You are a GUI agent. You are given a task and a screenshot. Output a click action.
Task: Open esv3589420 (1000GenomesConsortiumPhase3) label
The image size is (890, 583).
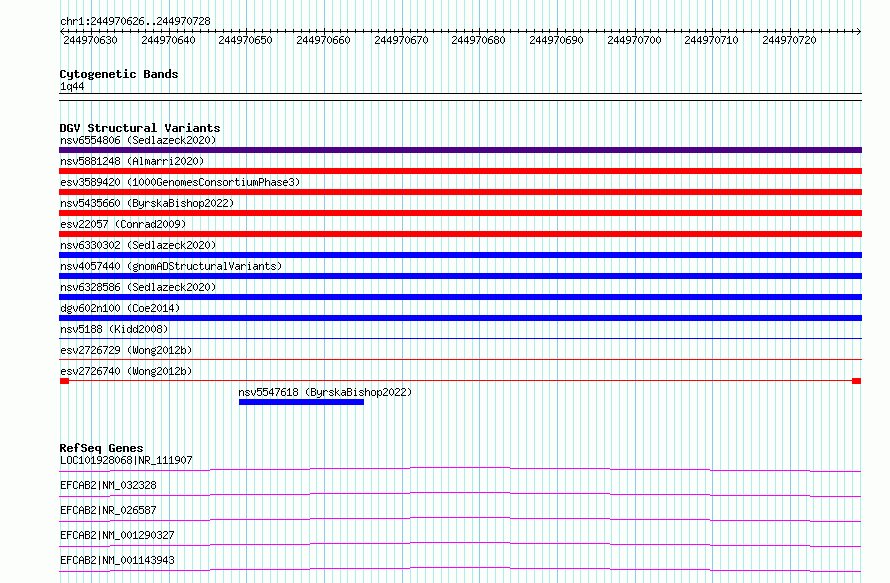coord(180,182)
